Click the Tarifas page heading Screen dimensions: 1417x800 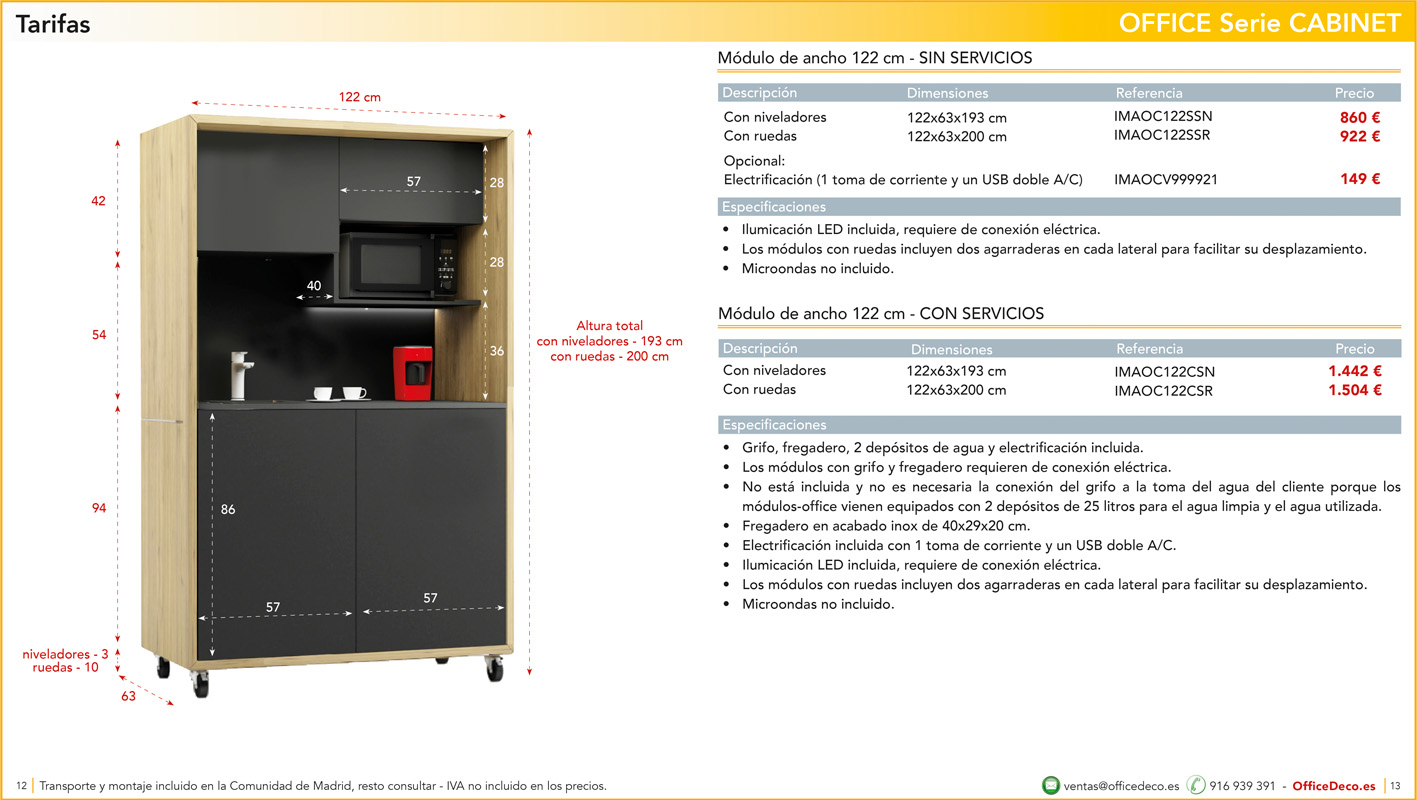[53, 24]
